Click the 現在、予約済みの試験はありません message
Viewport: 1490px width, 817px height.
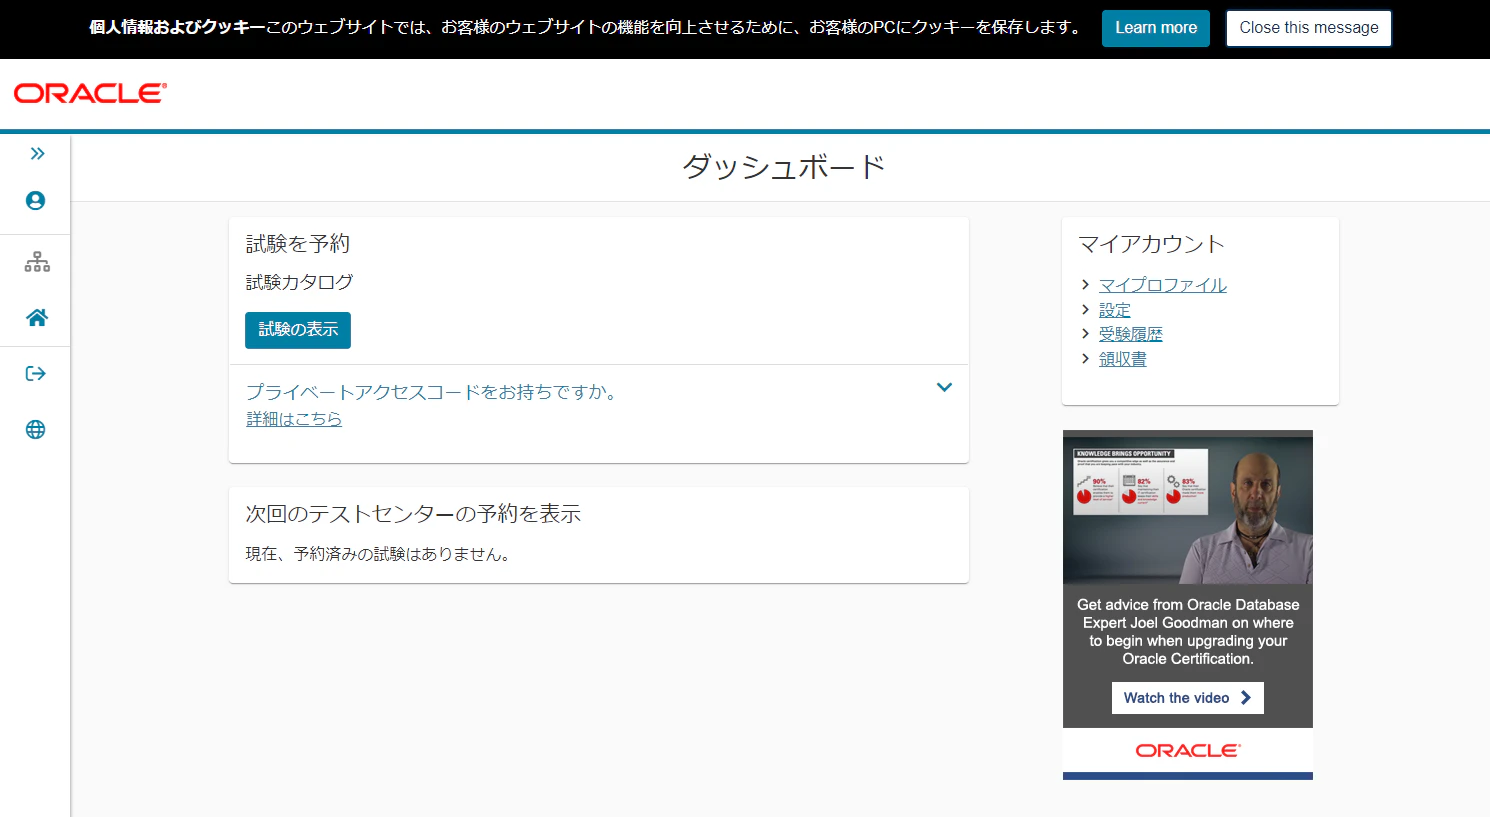pyautogui.click(x=380, y=554)
